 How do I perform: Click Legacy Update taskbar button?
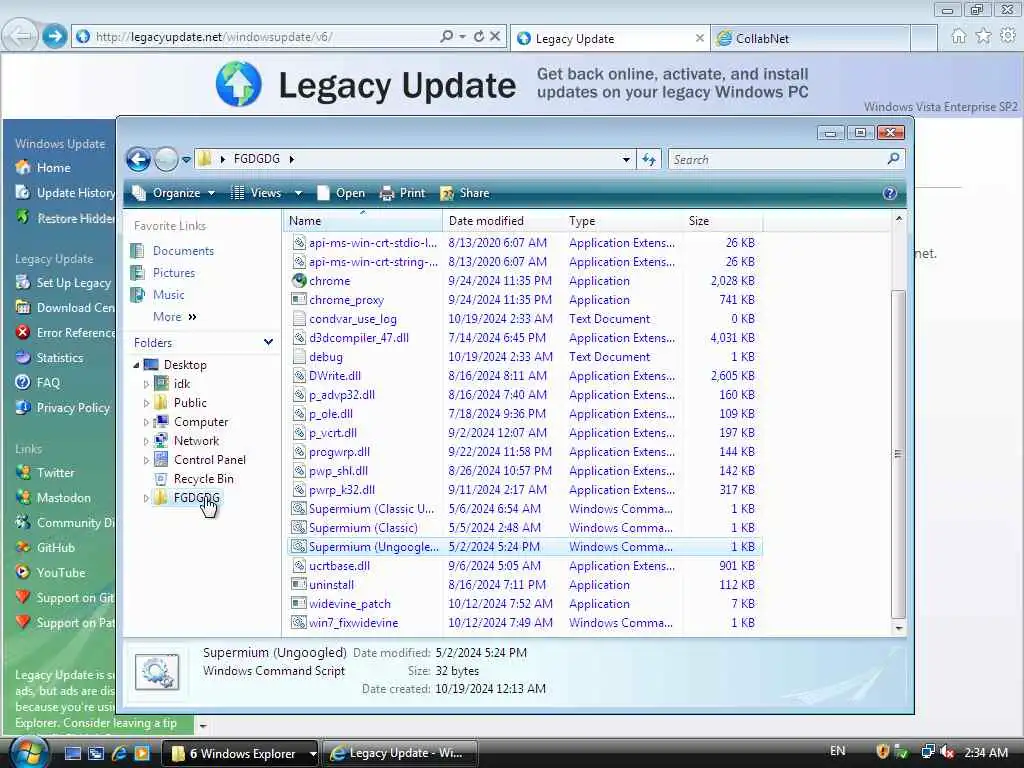pos(400,753)
